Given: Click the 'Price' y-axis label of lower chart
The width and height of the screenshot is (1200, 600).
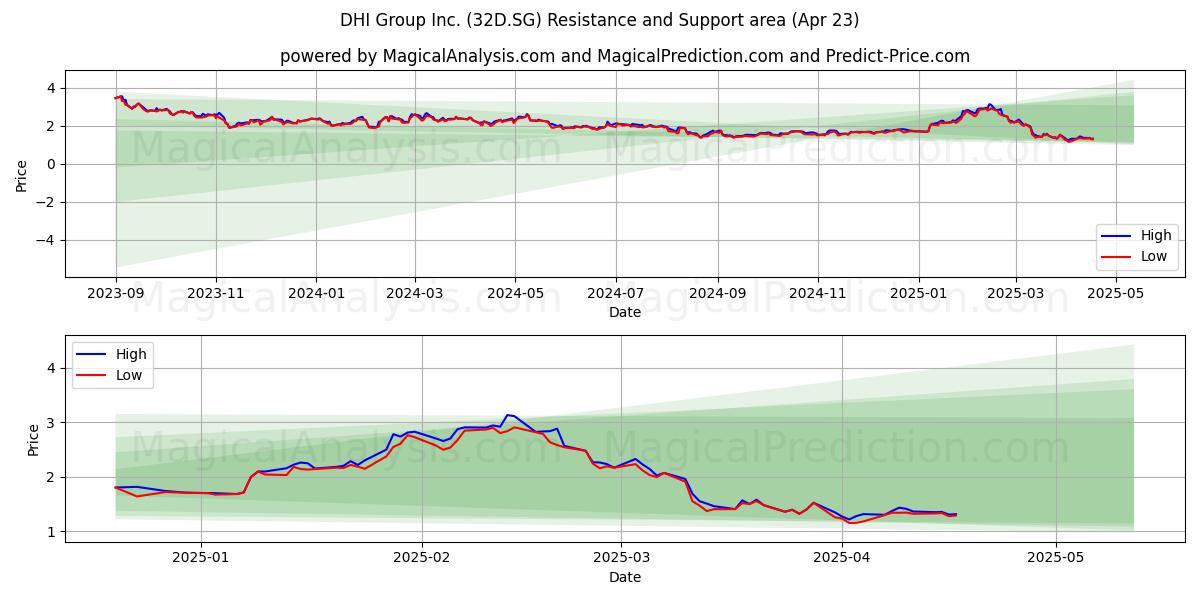Looking at the screenshot, I should tap(34, 439).
